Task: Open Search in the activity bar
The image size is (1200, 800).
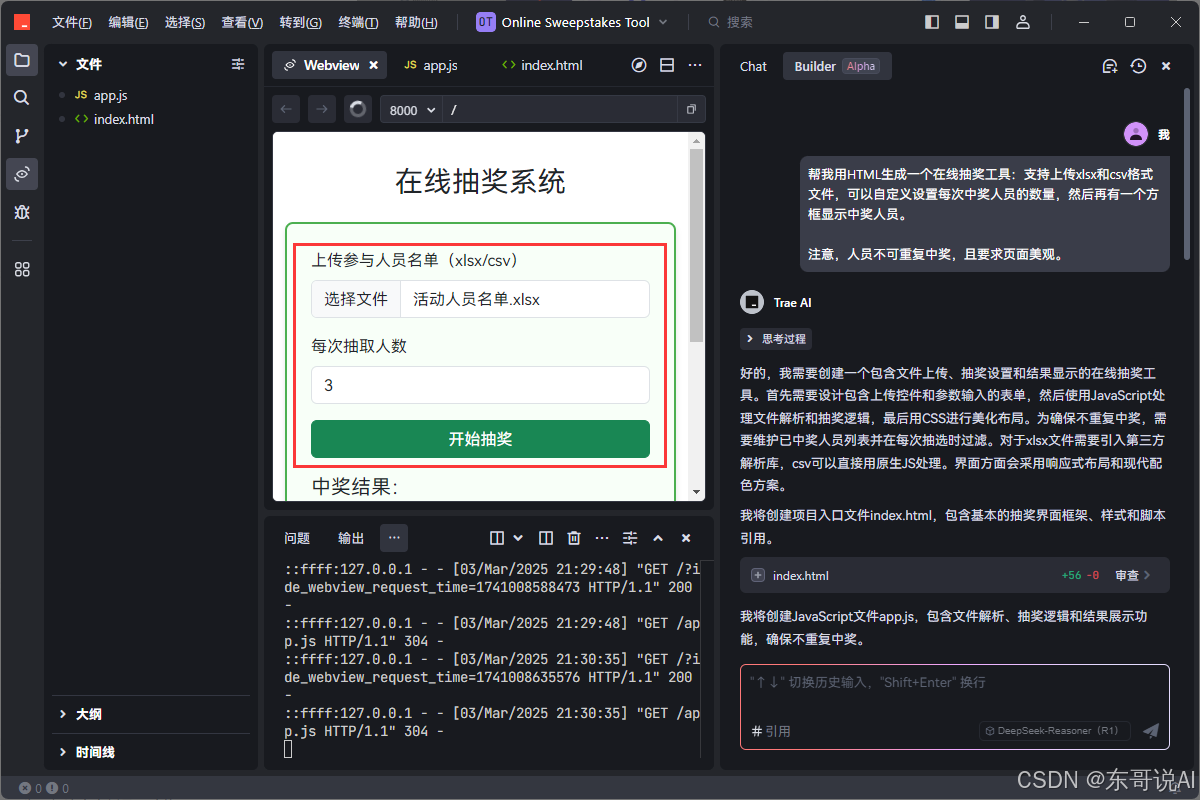Action: click(22, 98)
